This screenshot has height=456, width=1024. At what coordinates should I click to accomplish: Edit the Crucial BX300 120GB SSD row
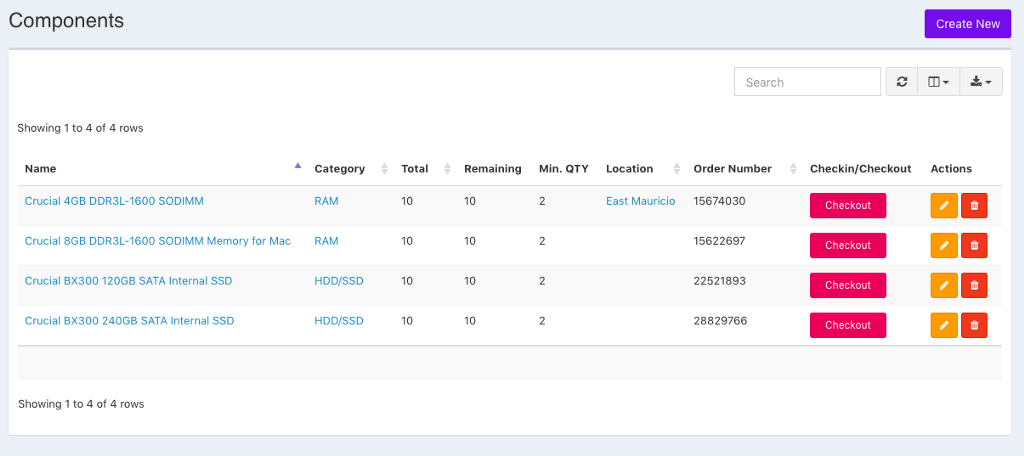(x=943, y=285)
